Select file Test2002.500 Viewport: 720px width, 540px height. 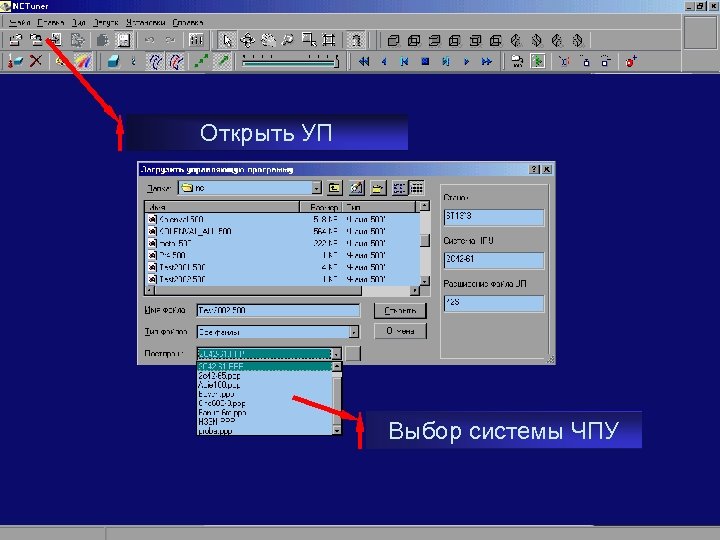176,279
